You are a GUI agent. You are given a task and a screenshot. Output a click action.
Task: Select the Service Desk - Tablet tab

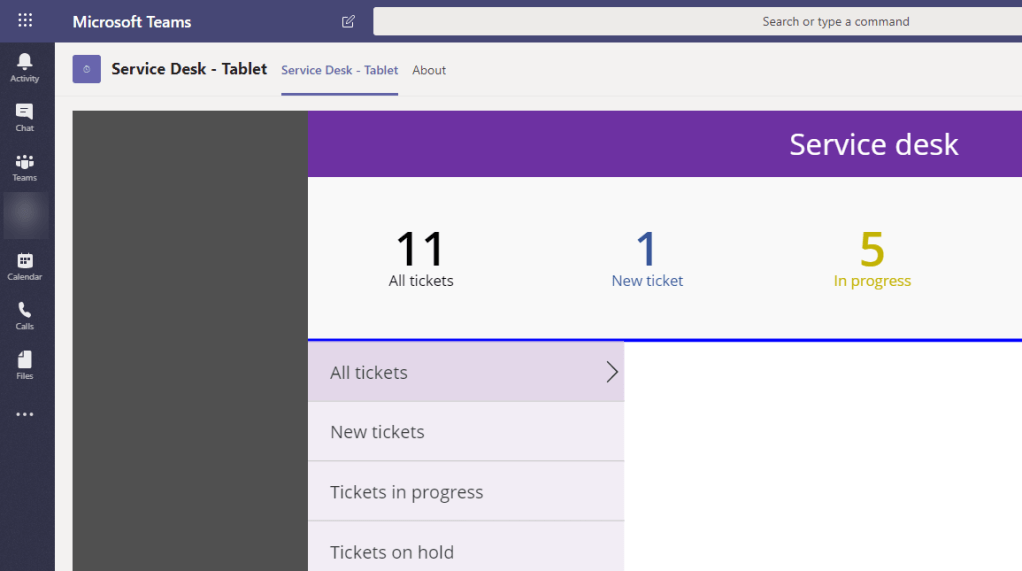(339, 70)
